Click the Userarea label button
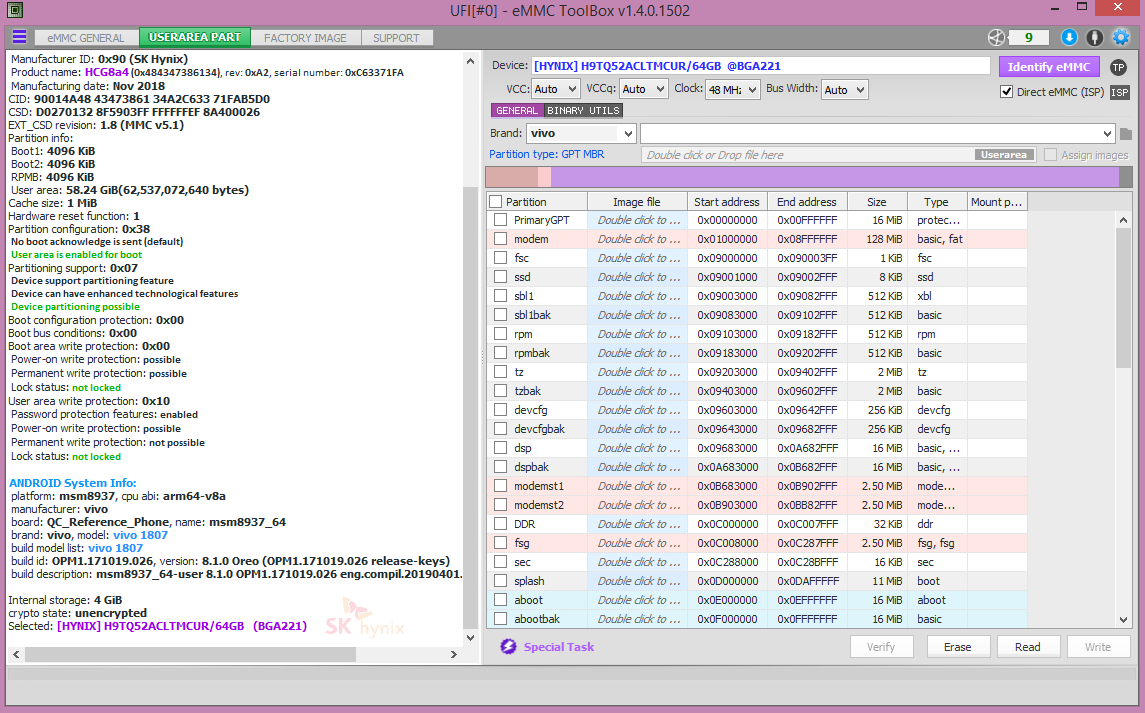The image size is (1145, 713). (1004, 155)
